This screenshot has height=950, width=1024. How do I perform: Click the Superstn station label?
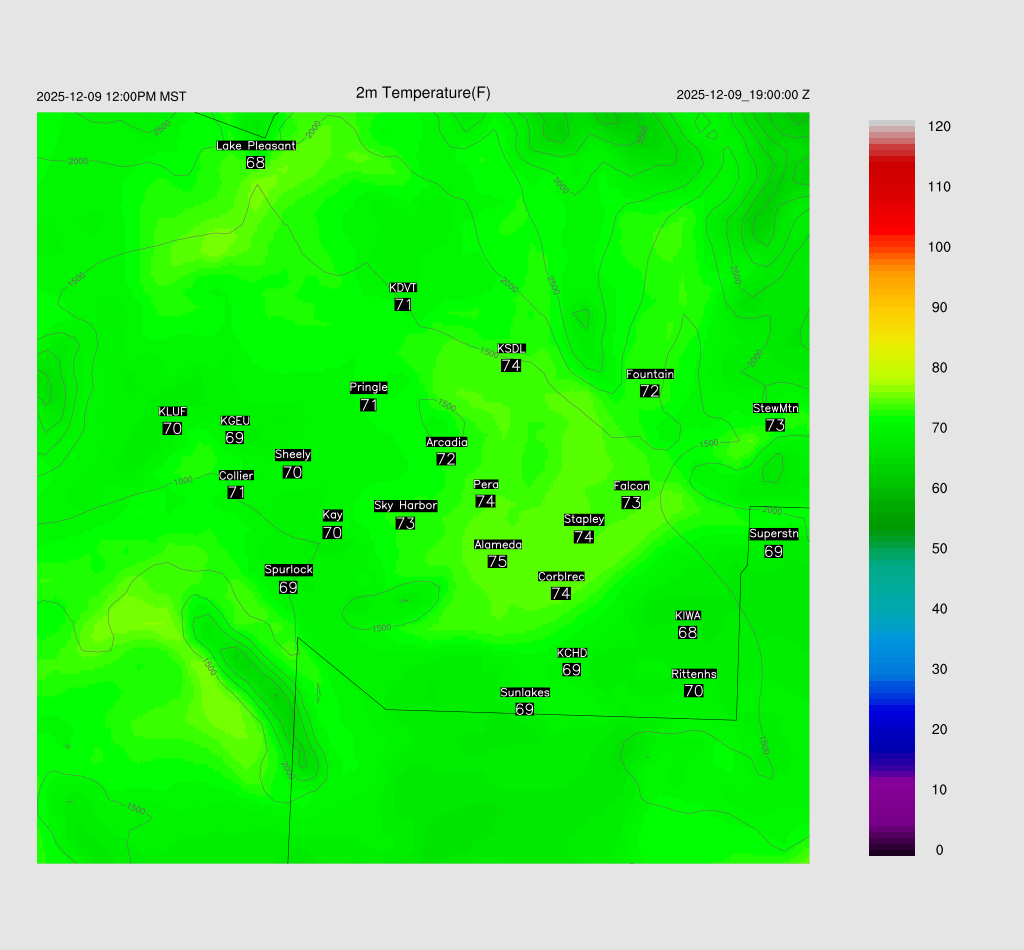774,534
